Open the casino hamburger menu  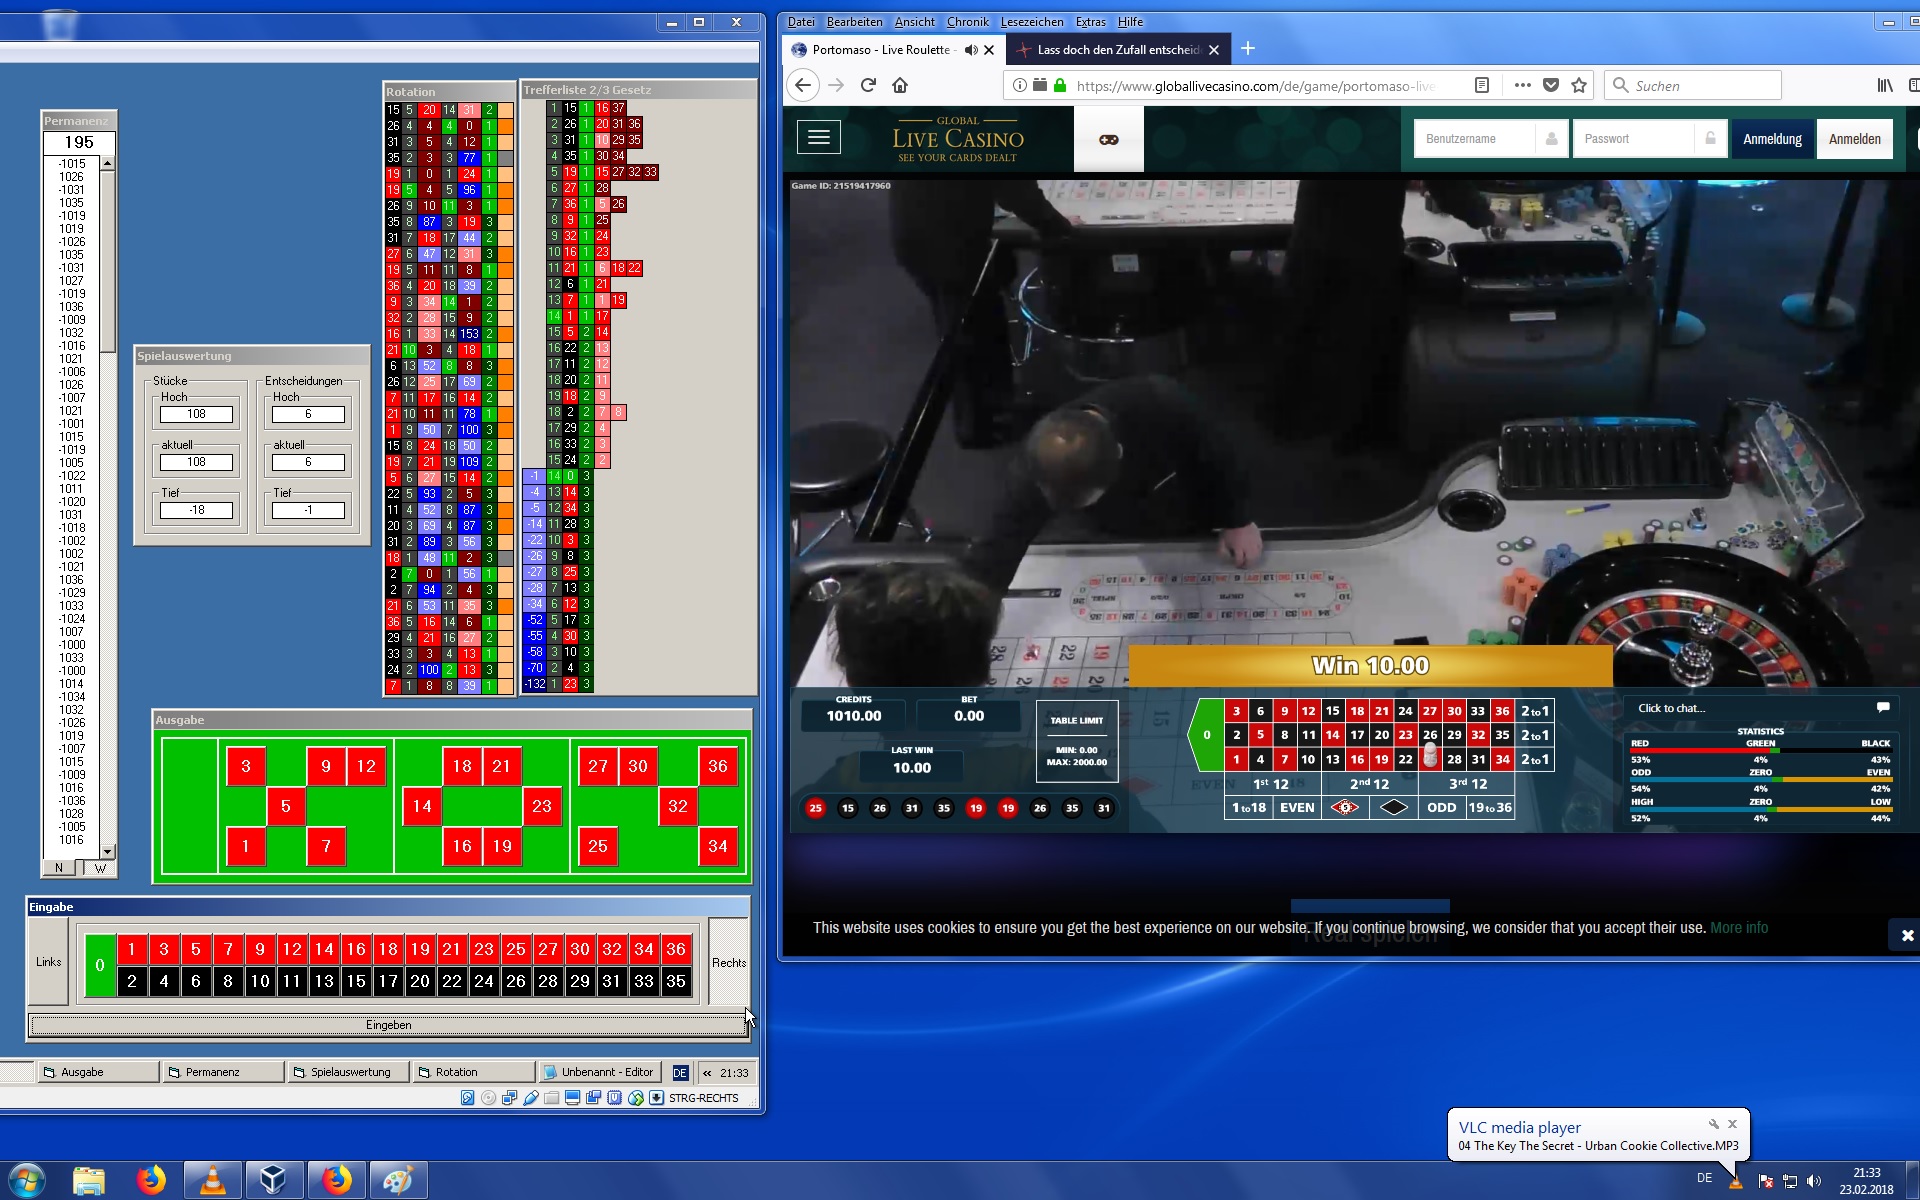(818, 138)
